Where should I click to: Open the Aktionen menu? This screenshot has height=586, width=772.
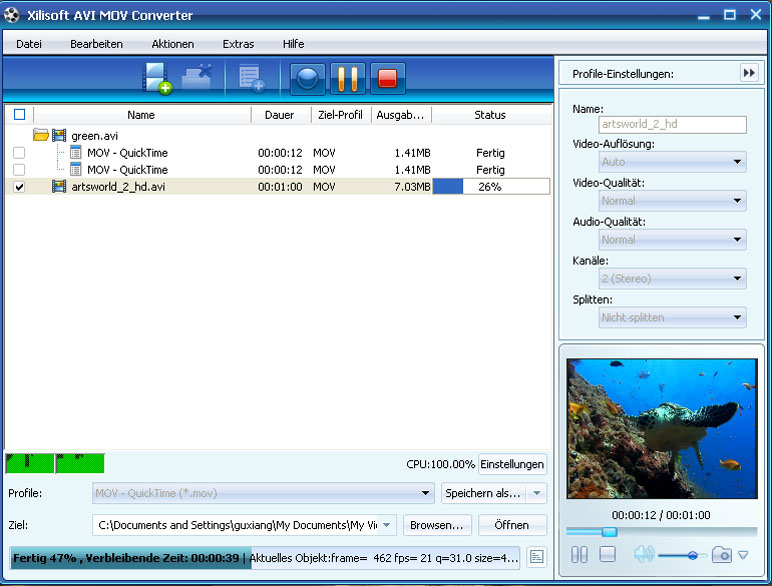[173, 44]
